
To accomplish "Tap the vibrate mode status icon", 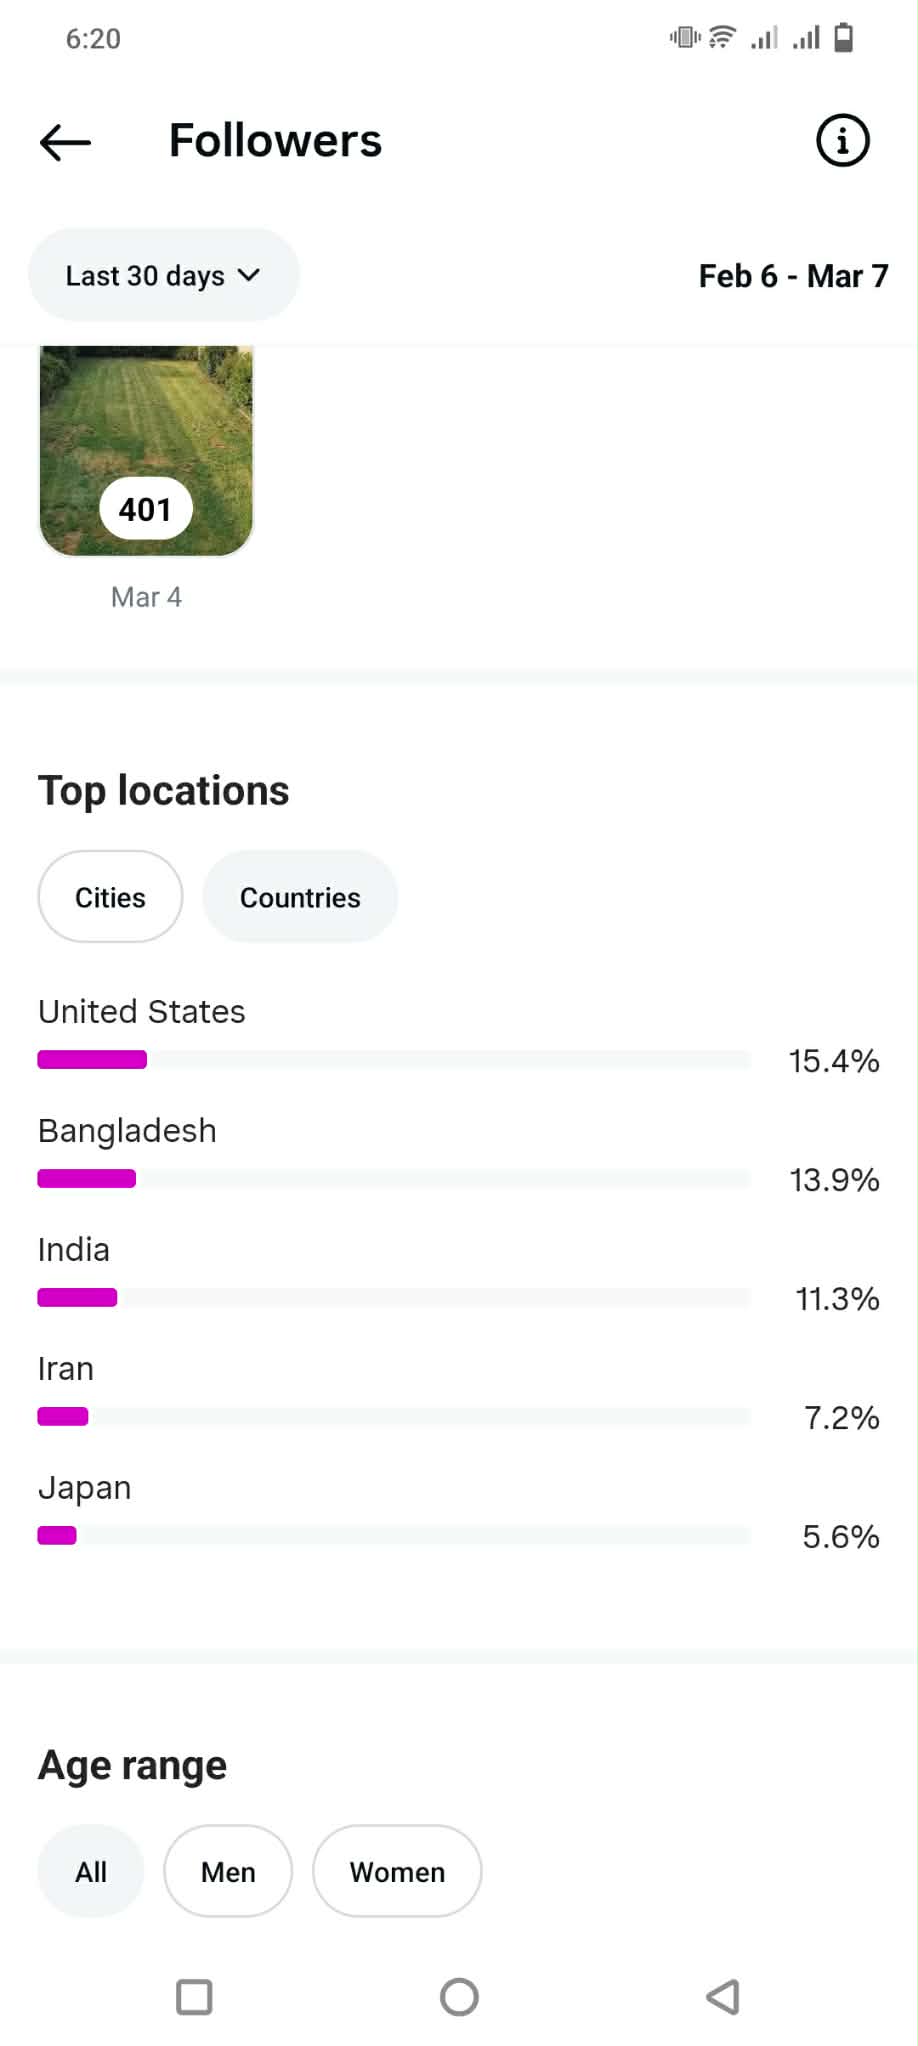I will (x=685, y=38).
